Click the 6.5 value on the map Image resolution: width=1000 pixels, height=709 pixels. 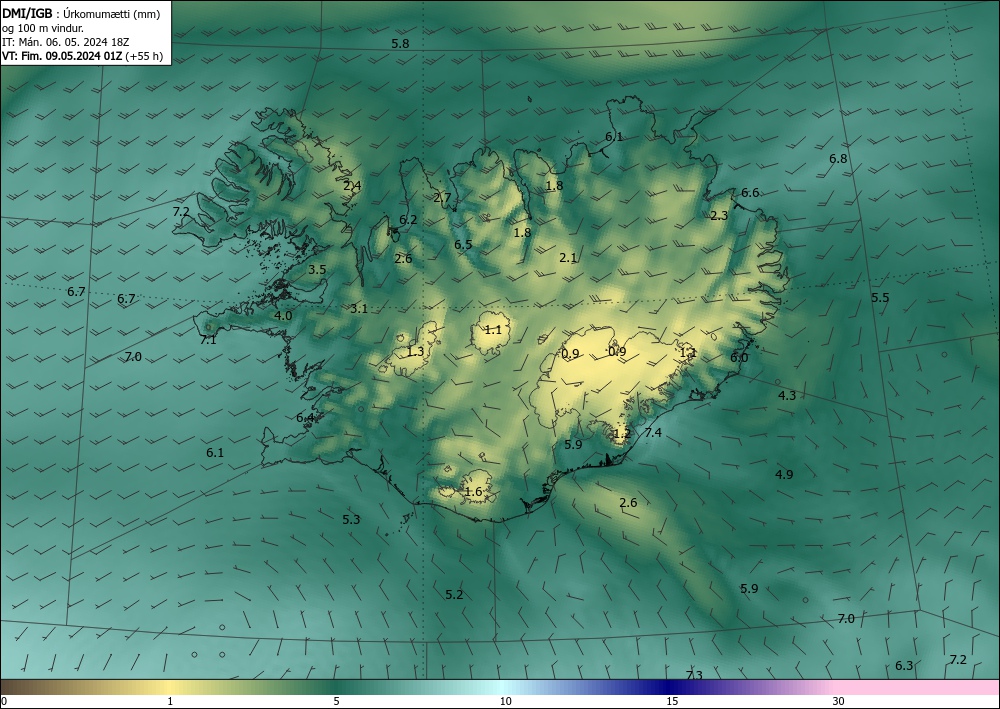pos(463,244)
